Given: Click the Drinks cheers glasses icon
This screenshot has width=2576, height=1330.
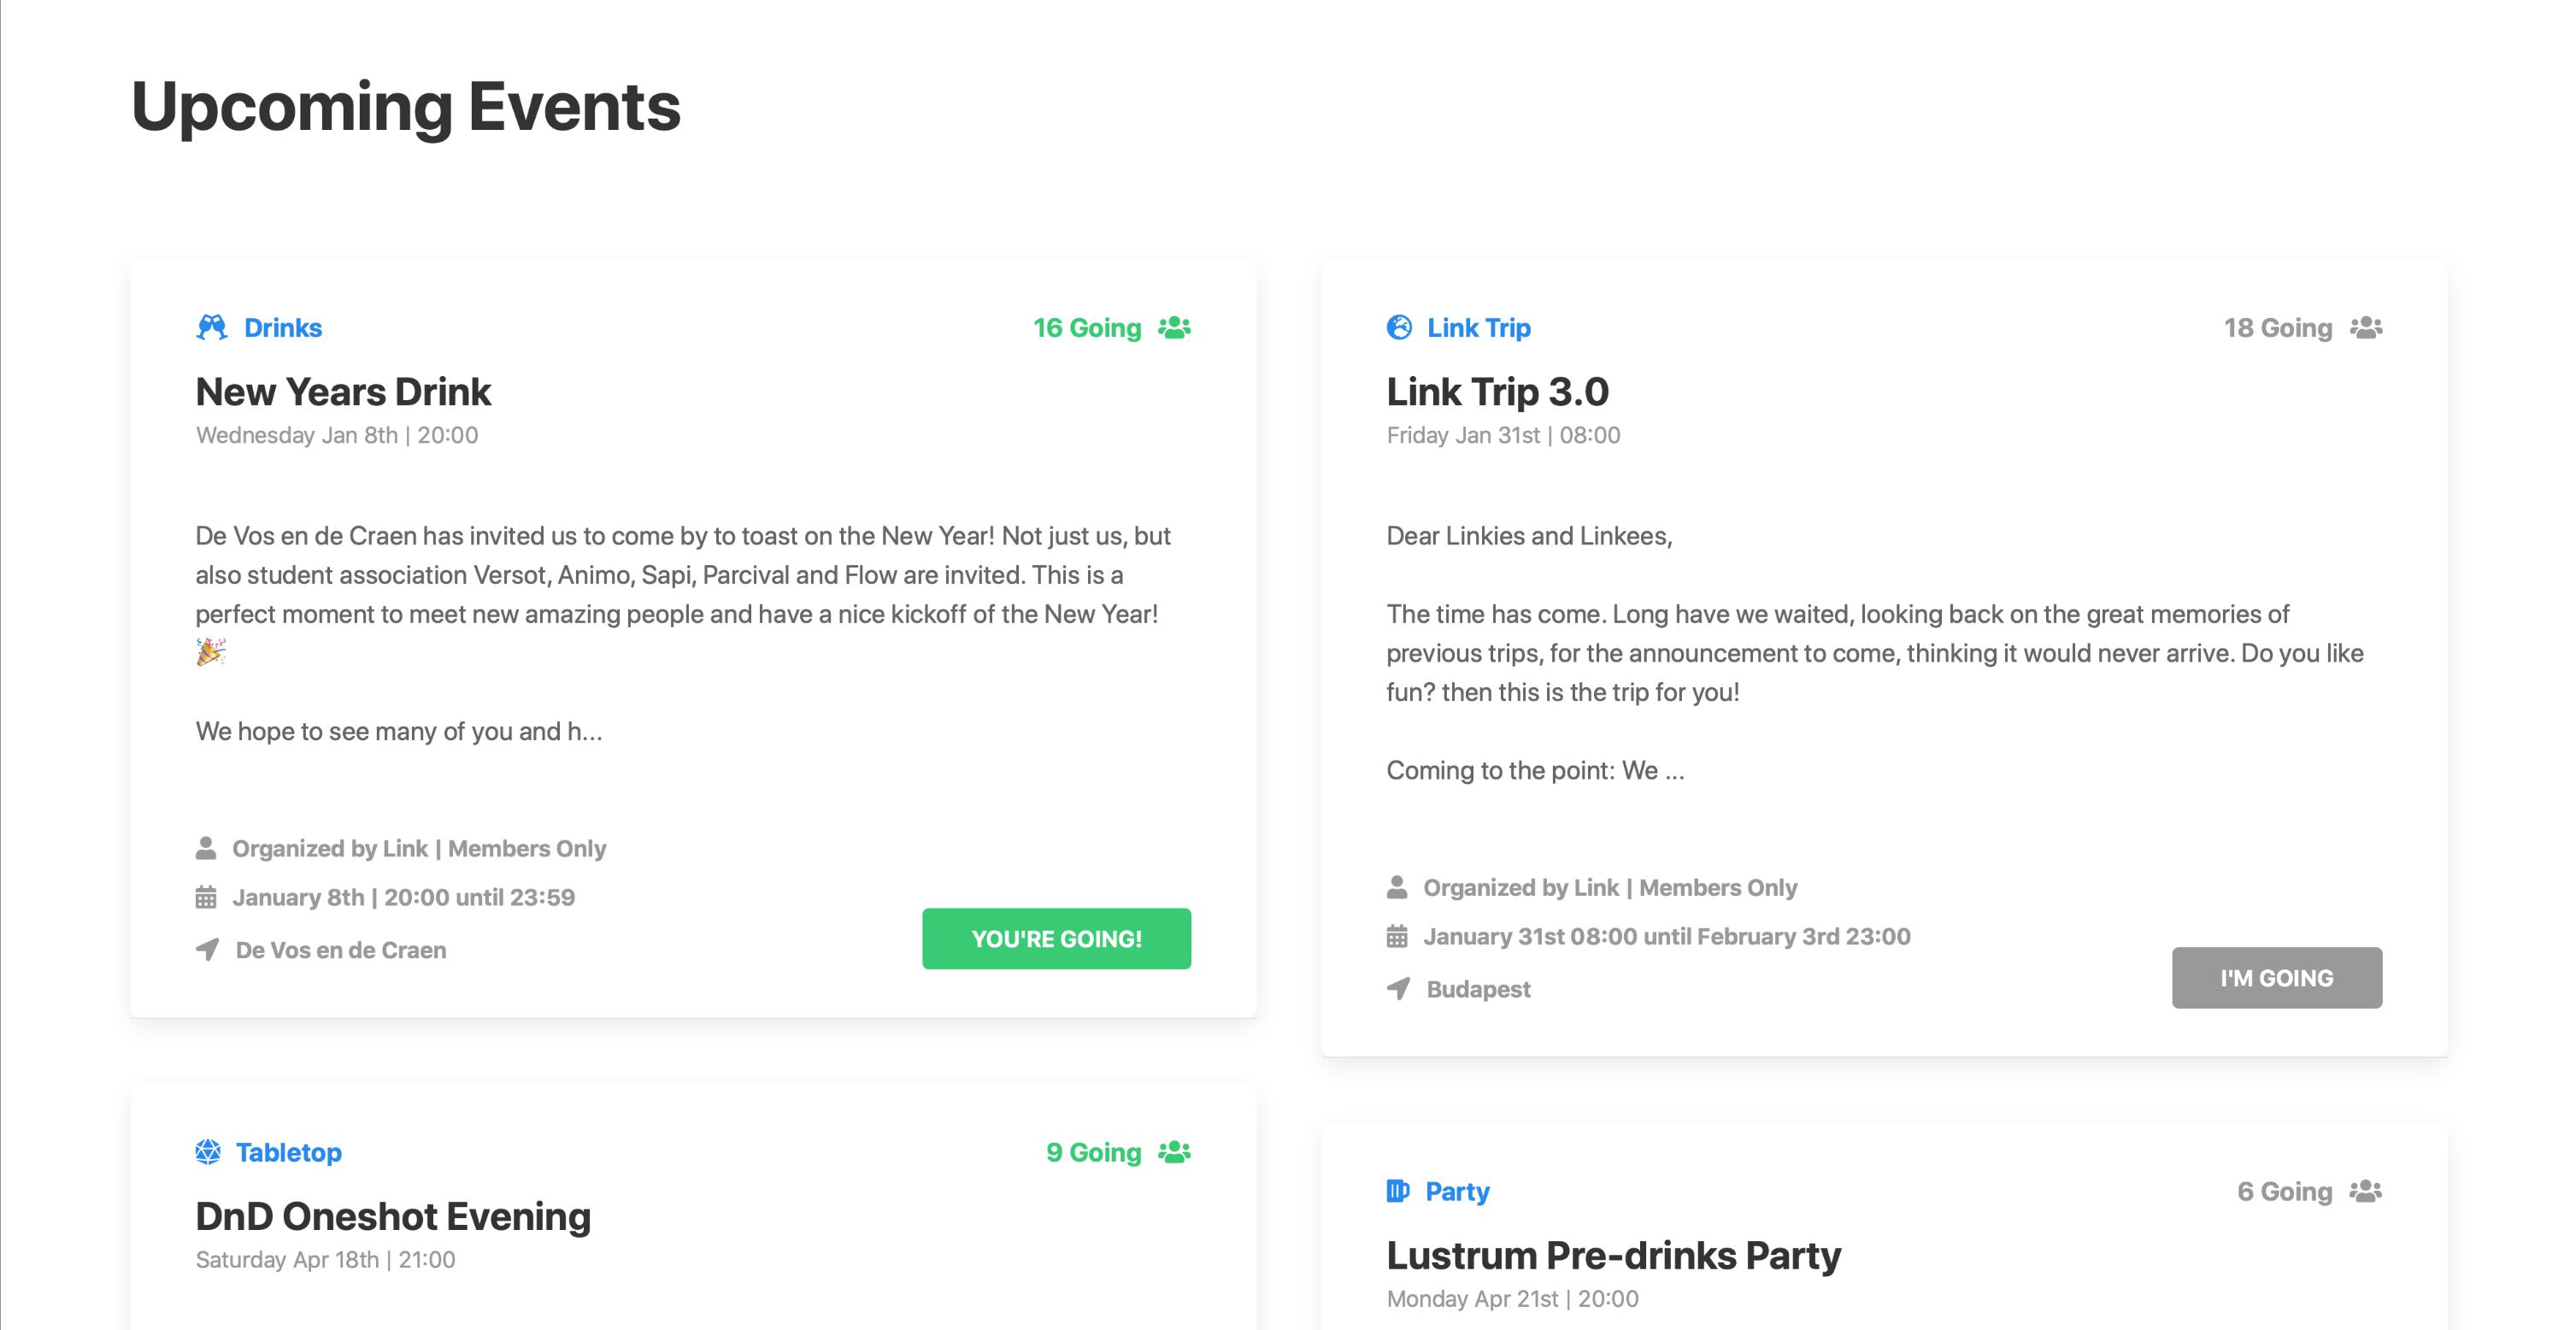Looking at the screenshot, I should pyautogui.click(x=211, y=328).
